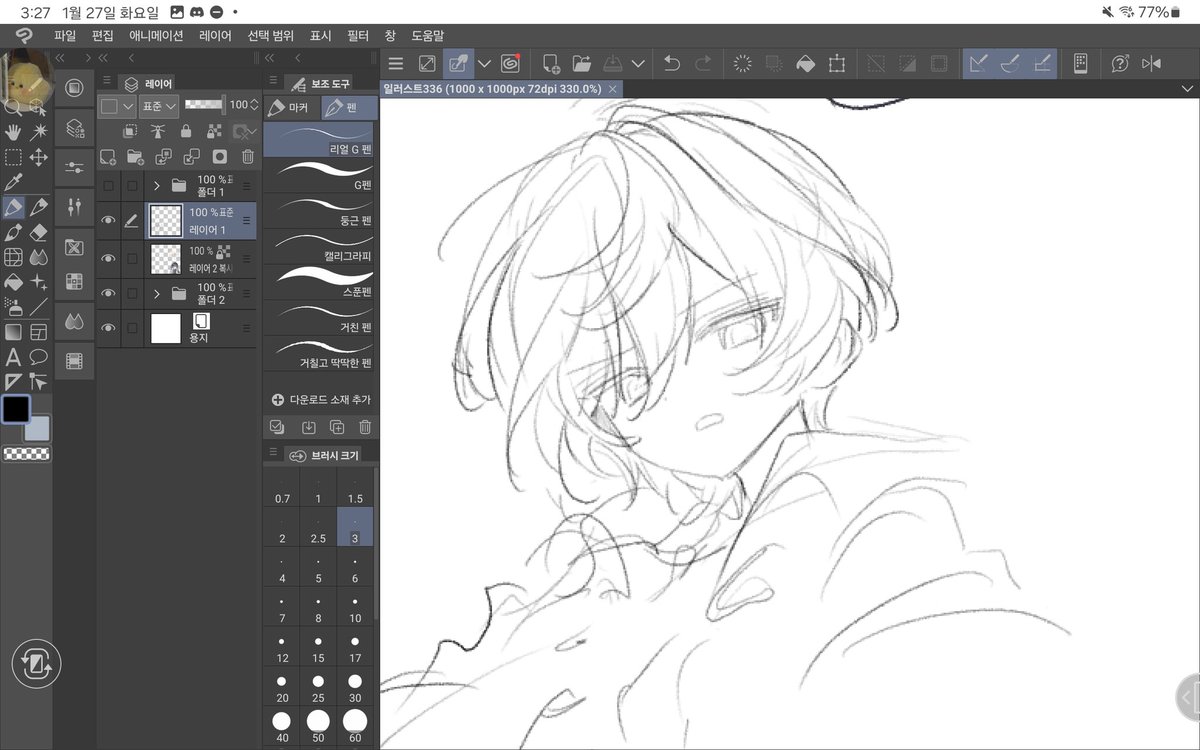Viewport: 1200px width, 750px height.
Task: Open the 필터 menu
Action: (358, 35)
